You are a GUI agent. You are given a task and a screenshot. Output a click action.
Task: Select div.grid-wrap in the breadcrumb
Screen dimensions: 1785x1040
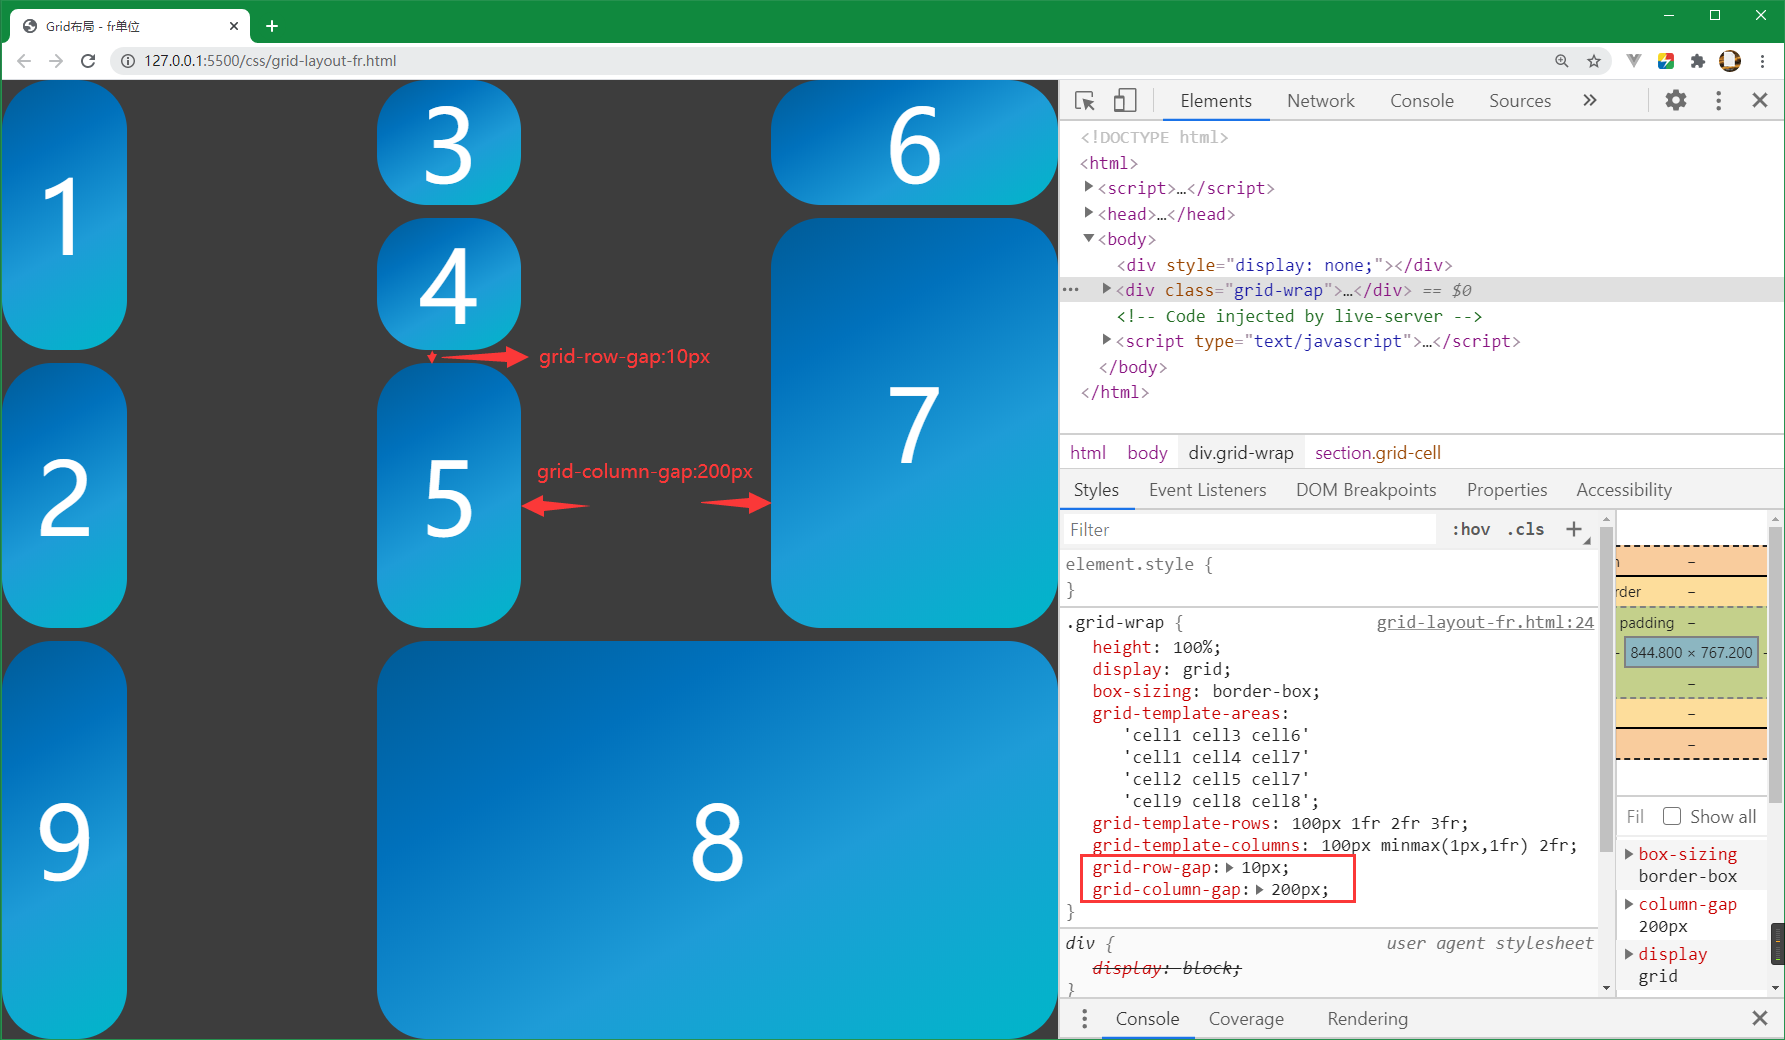point(1241,453)
